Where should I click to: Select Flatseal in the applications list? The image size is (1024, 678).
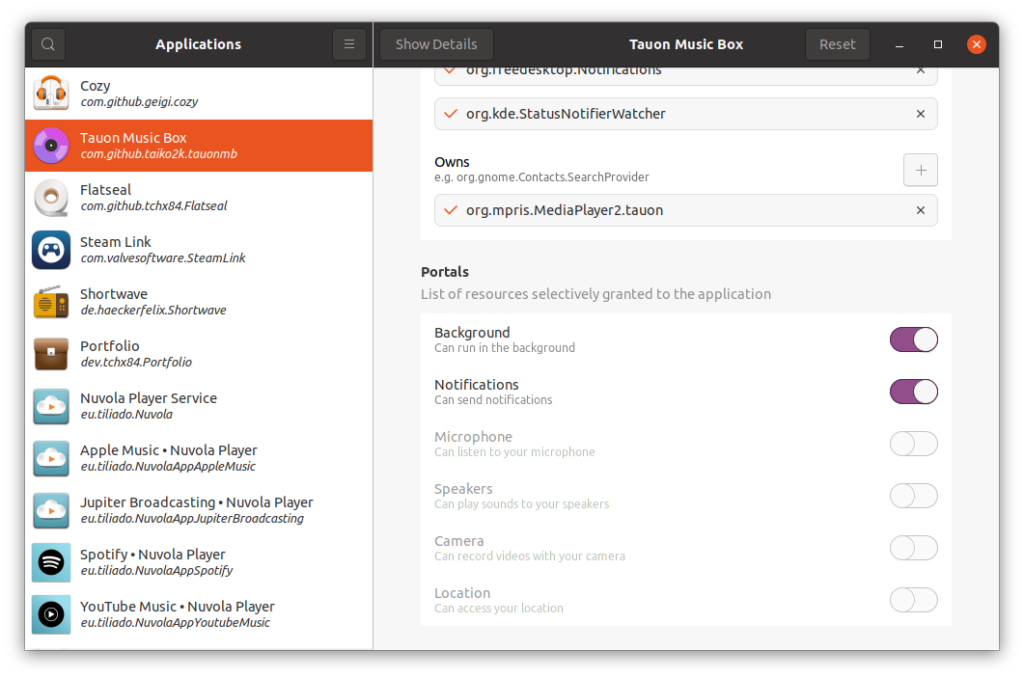tap(199, 198)
